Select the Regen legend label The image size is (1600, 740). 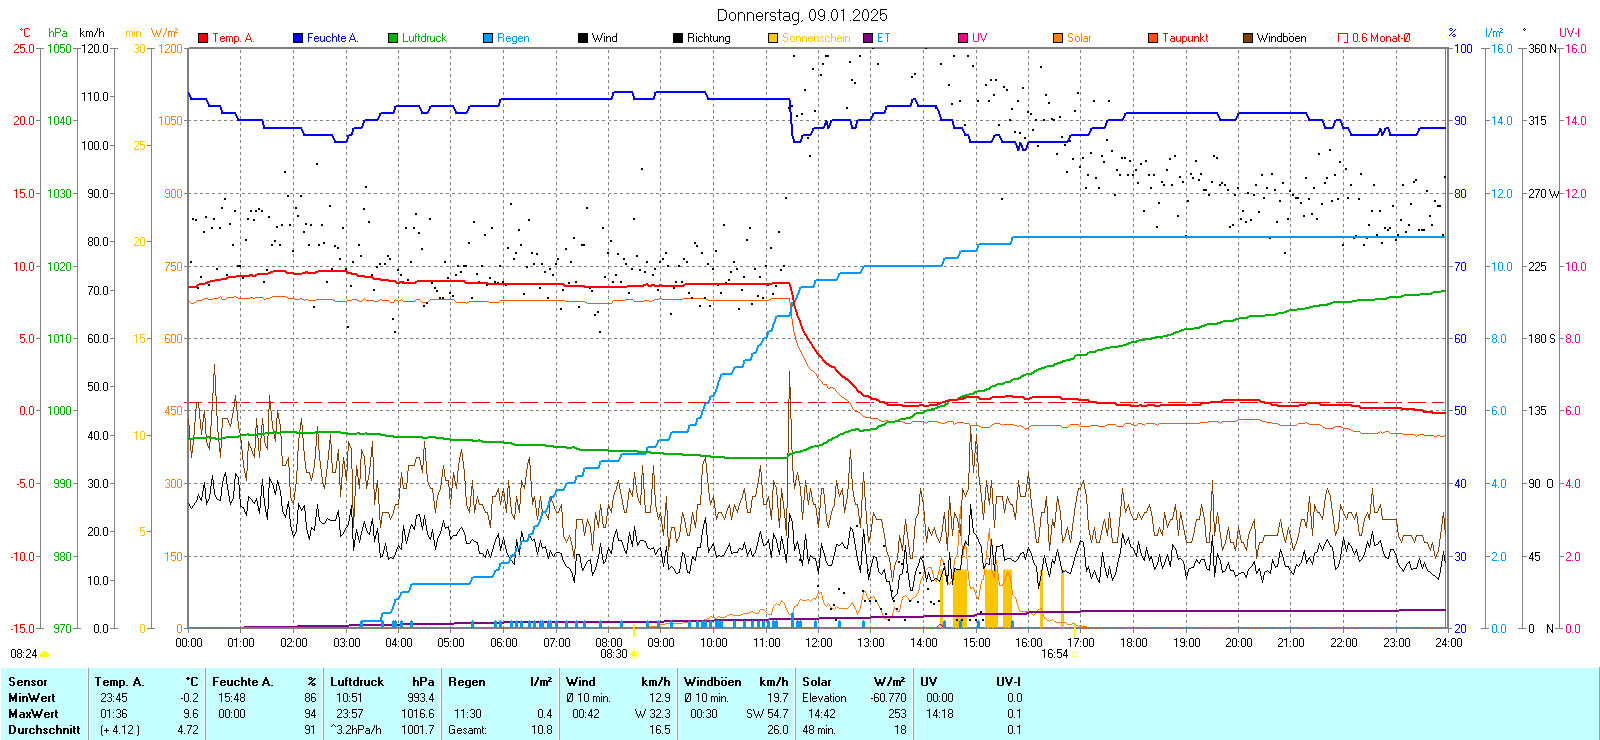[x=513, y=38]
